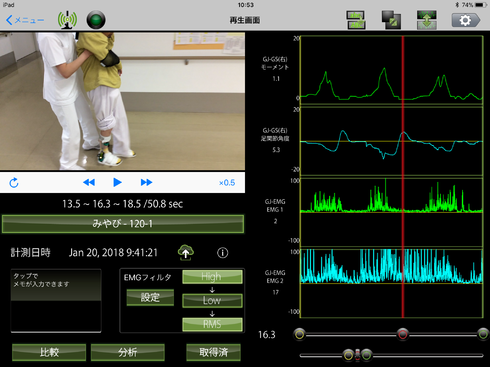Tap the GJ-EMG EMG 1 graph
The width and height of the screenshot is (490, 367).
click(392, 212)
